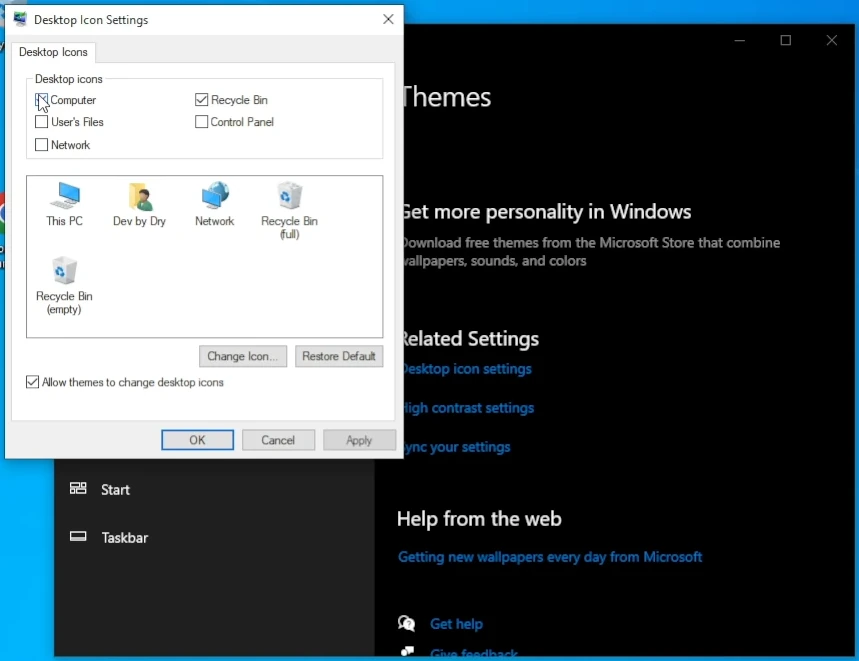Select the Recycle Bin (empty) icon

[x=64, y=285]
